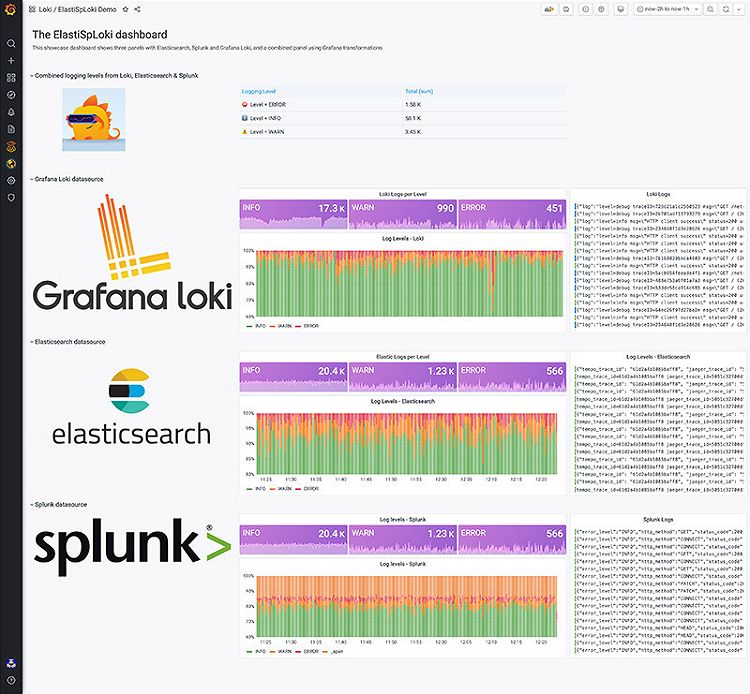
Task: Star the ElastiSpLoki Demo dashboard
Action: (125, 9)
